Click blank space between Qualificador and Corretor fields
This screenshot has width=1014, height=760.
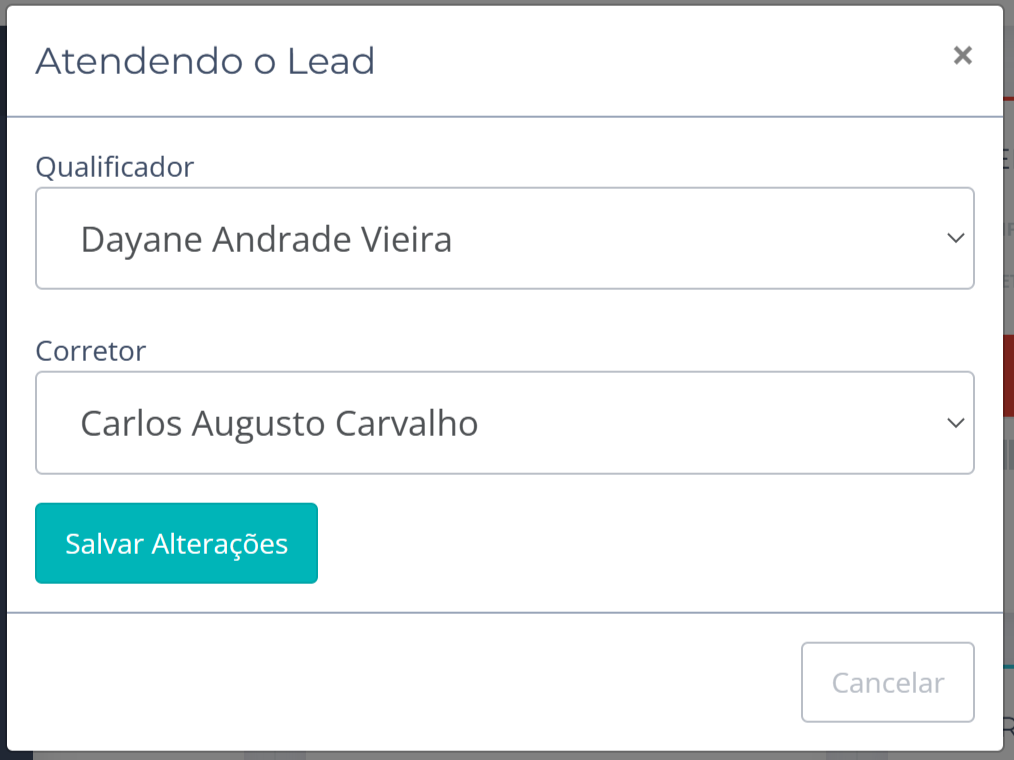tap(500, 320)
